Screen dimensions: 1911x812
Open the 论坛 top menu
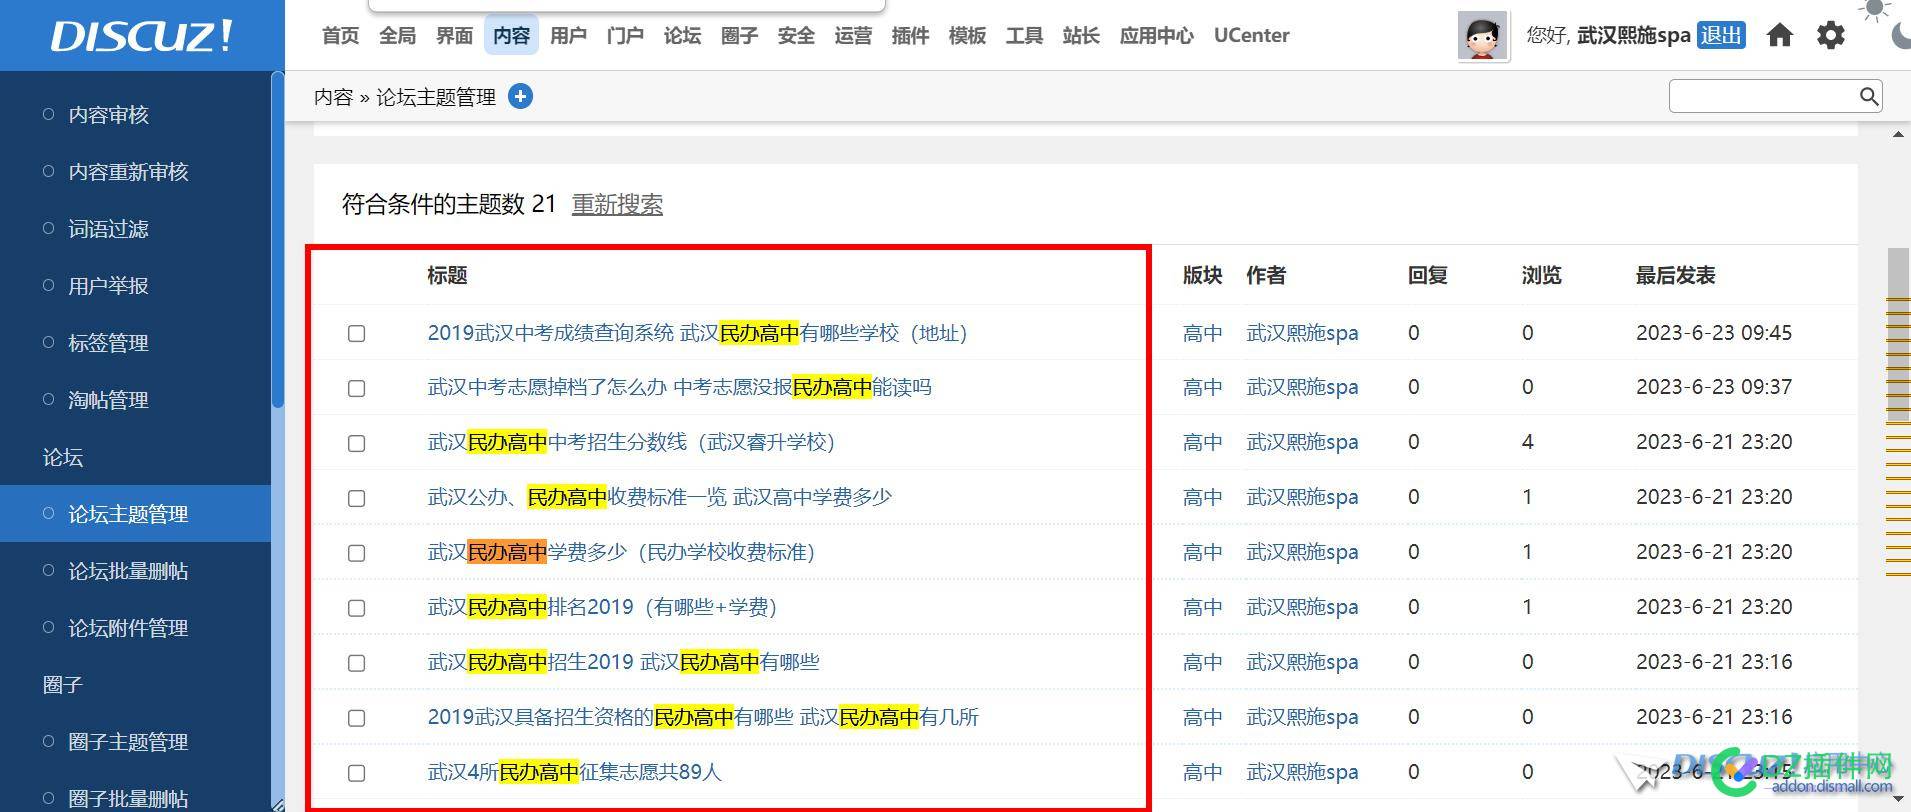pos(682,35)
